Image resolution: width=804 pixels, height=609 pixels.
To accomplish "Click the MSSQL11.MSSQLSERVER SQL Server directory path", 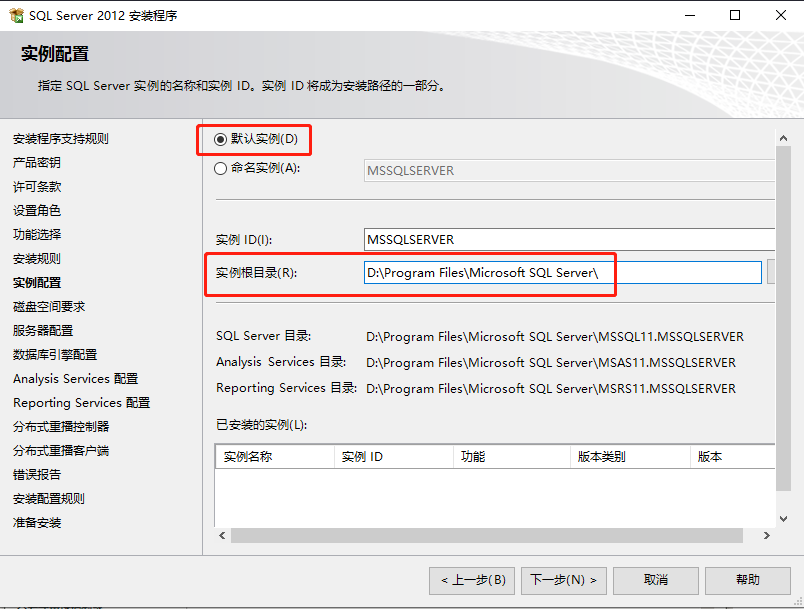I will [555, 337].
